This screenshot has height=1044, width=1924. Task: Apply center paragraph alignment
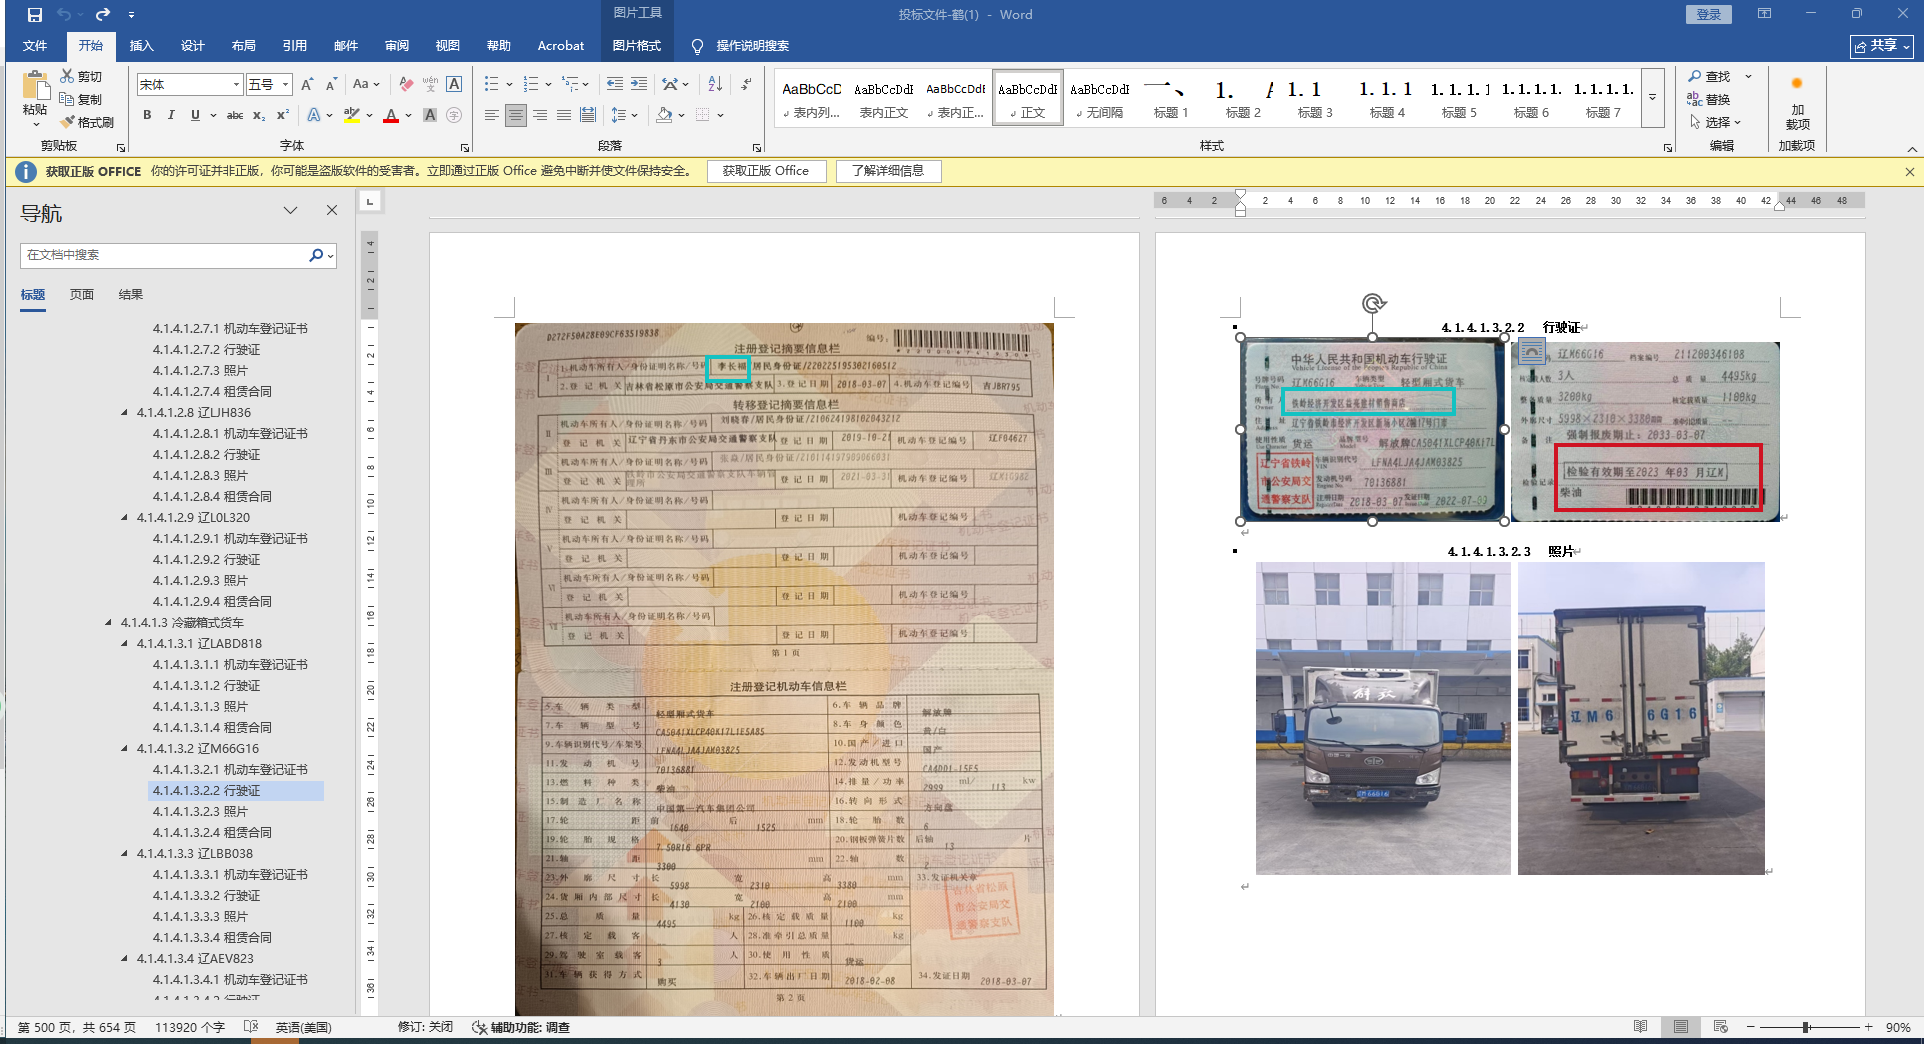515,115
